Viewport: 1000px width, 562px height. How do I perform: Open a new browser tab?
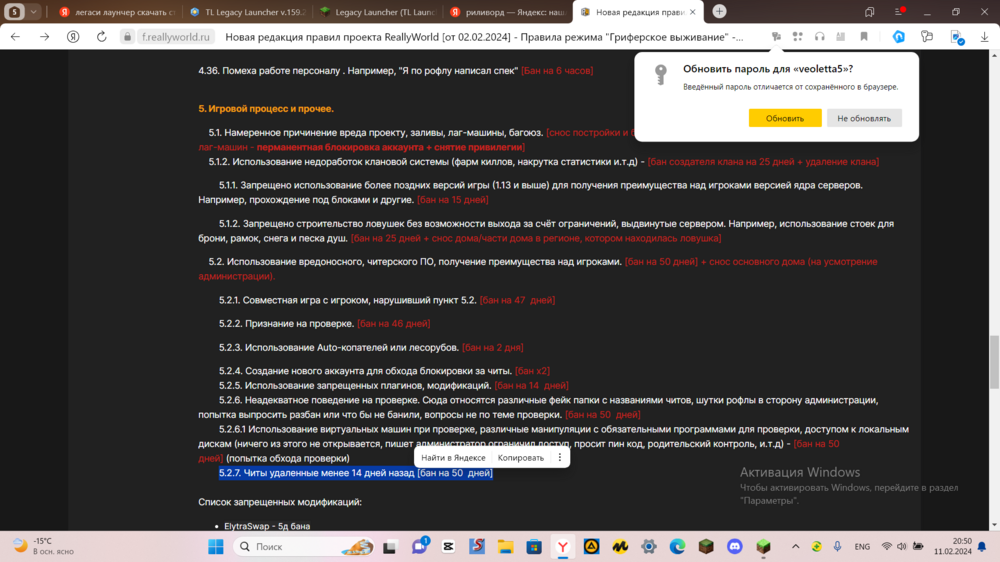(x=719, y=11)
